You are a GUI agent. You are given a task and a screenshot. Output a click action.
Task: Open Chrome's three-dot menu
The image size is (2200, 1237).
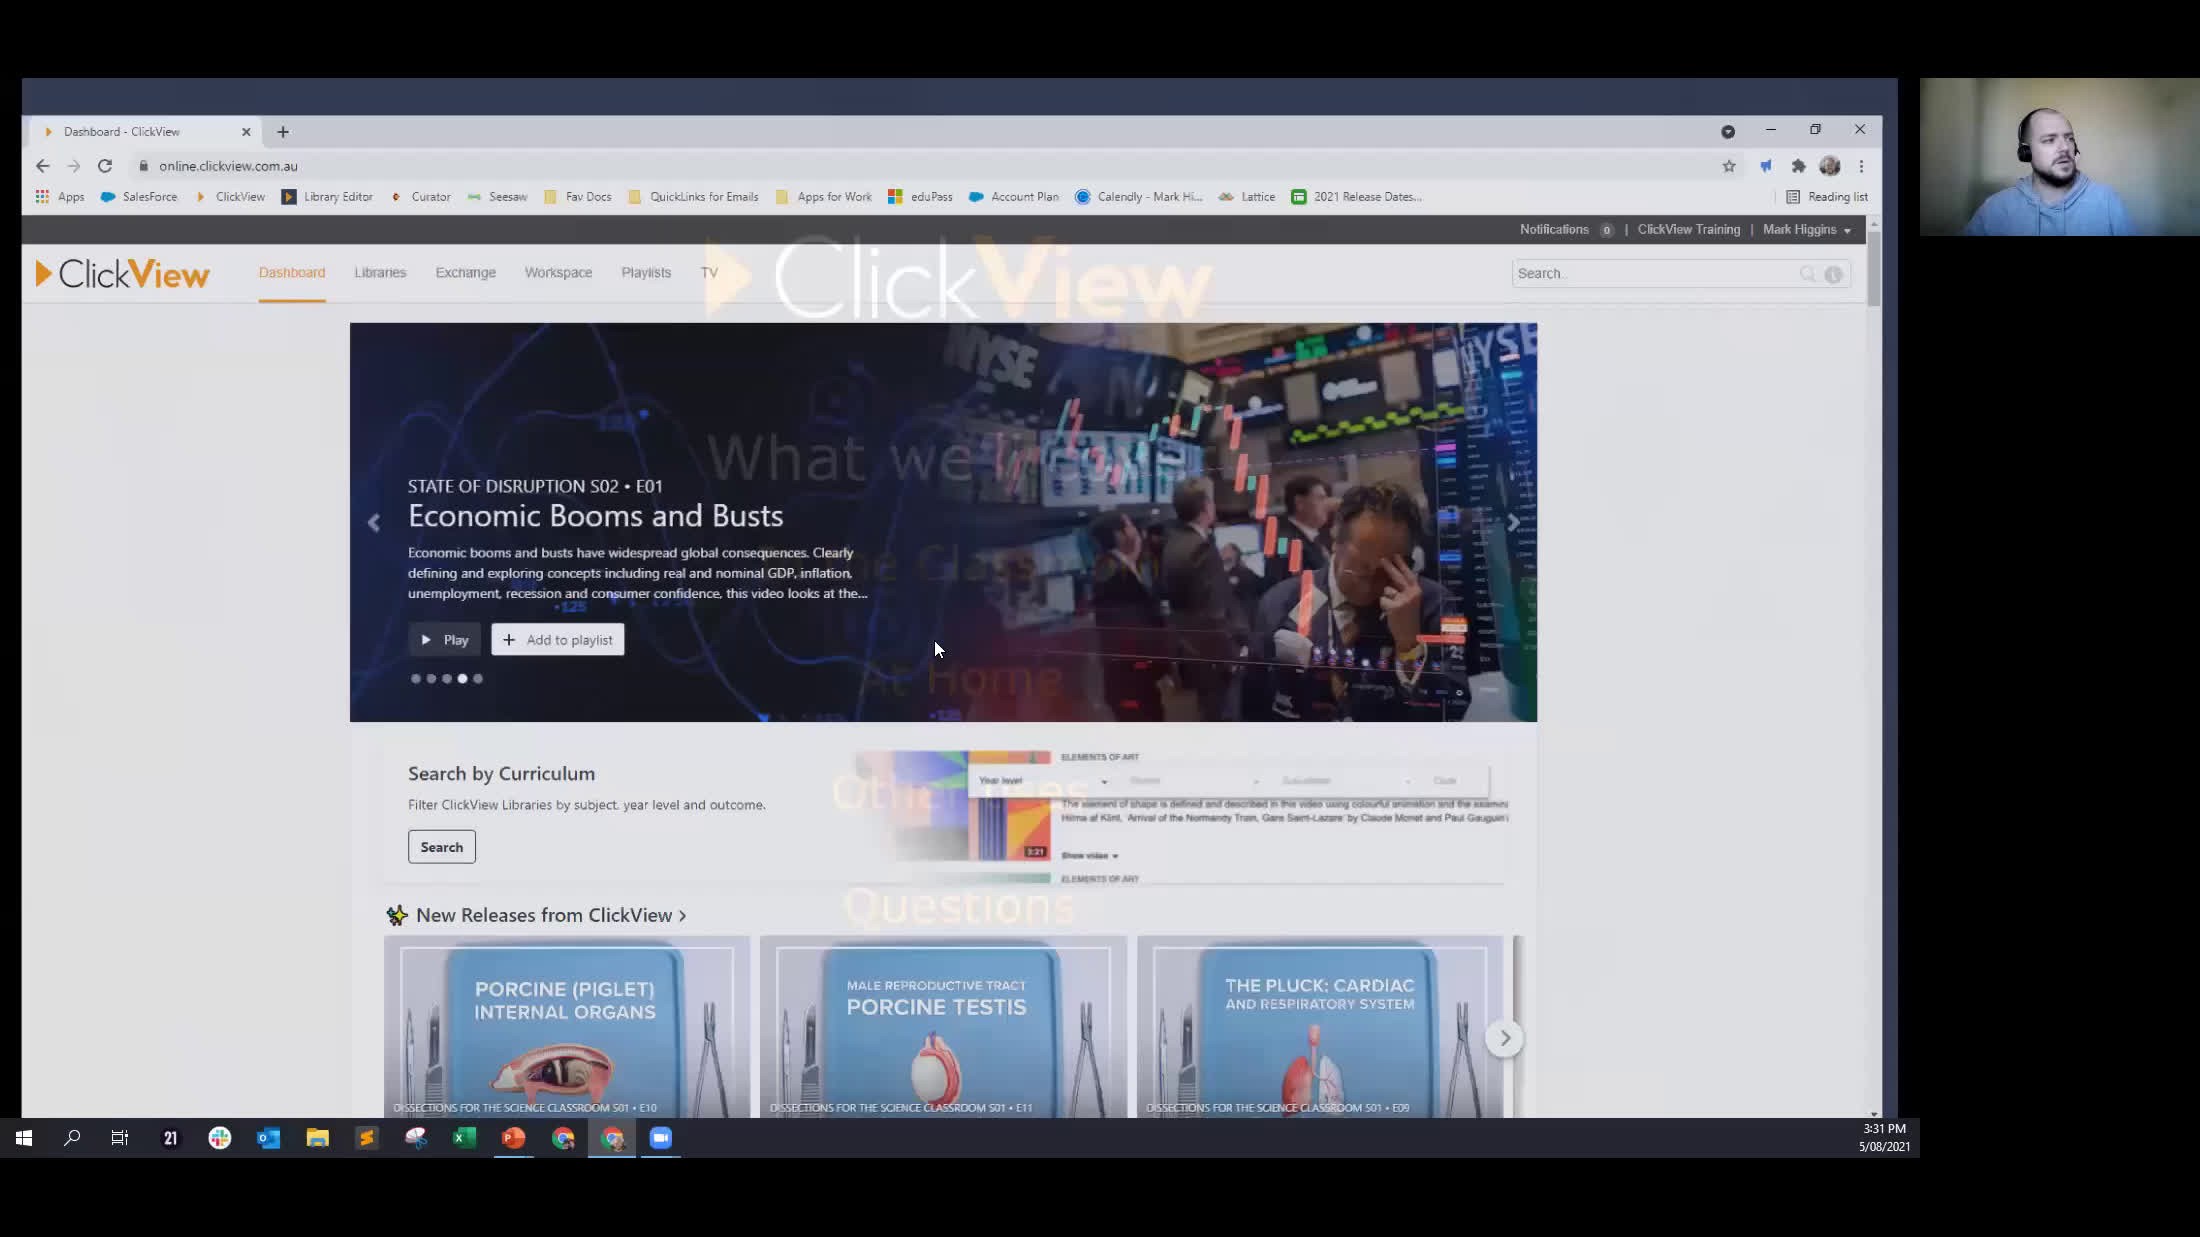pyautogui.click(x=1861, y=166)
